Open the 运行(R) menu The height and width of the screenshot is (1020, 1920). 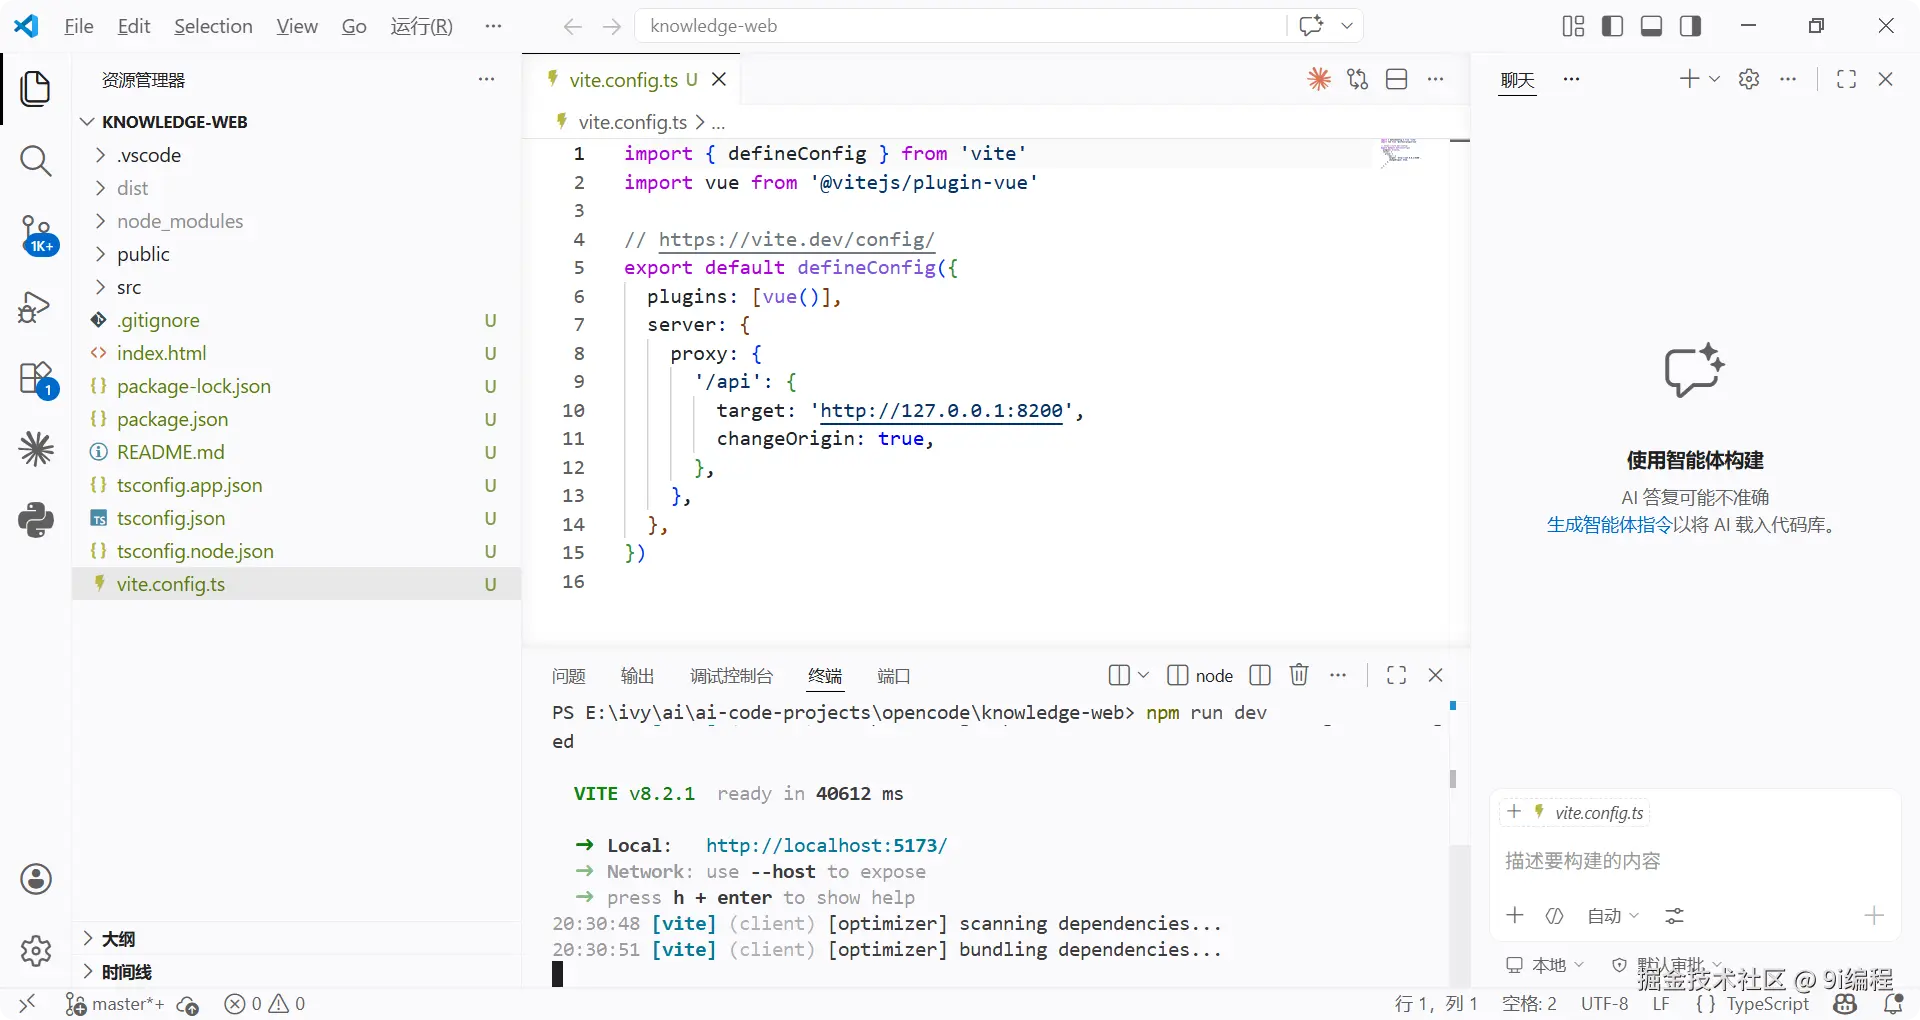tap(421, 26)
